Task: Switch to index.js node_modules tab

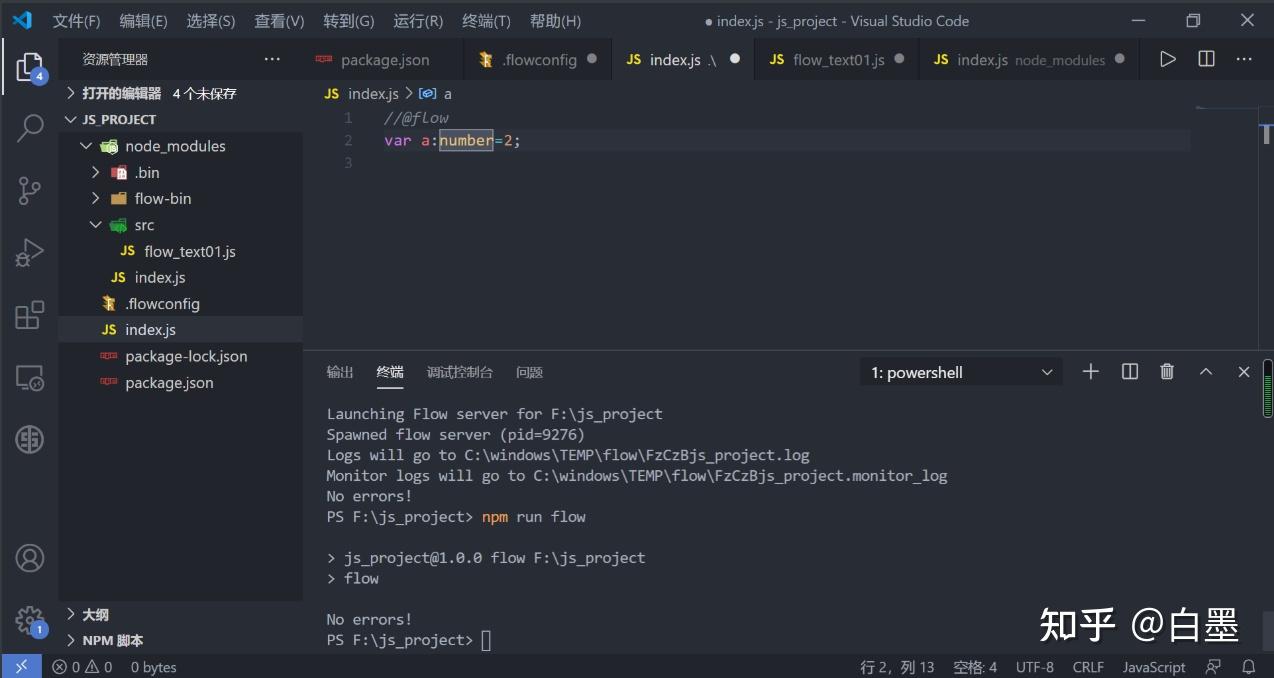Action: click(x=1030, y=60)
